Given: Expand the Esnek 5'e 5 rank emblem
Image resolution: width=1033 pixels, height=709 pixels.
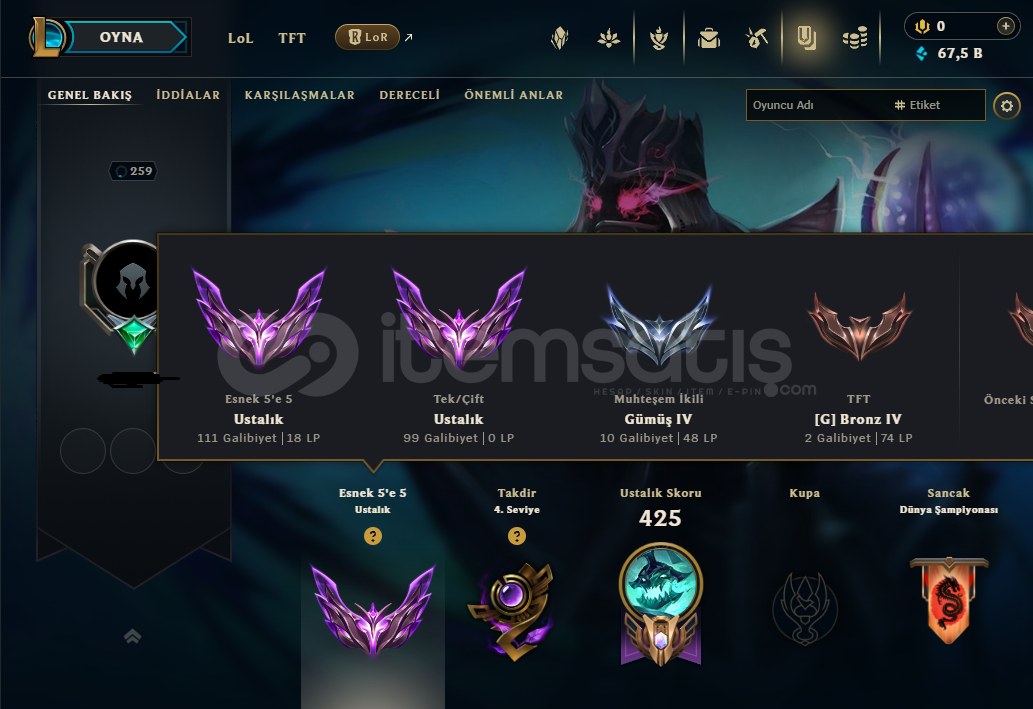Looking at the screenshot, I should (x=373, y=610).
